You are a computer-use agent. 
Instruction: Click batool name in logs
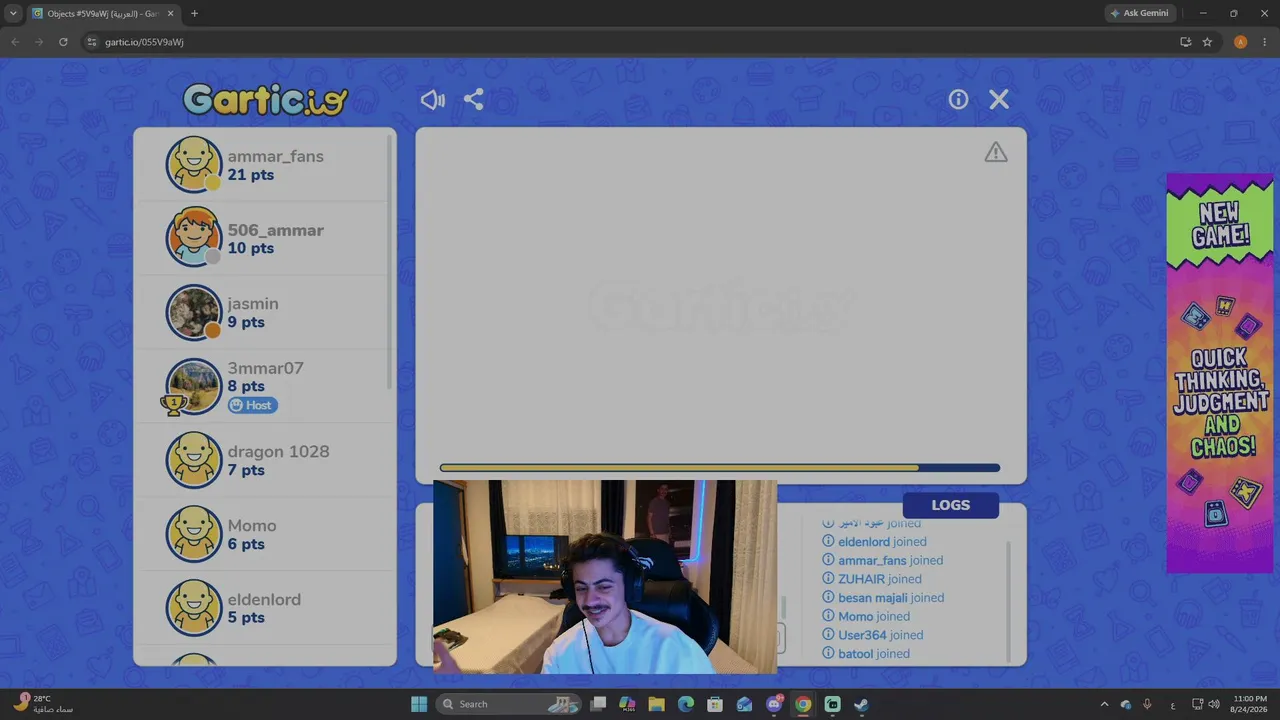(x=855, y=654)
